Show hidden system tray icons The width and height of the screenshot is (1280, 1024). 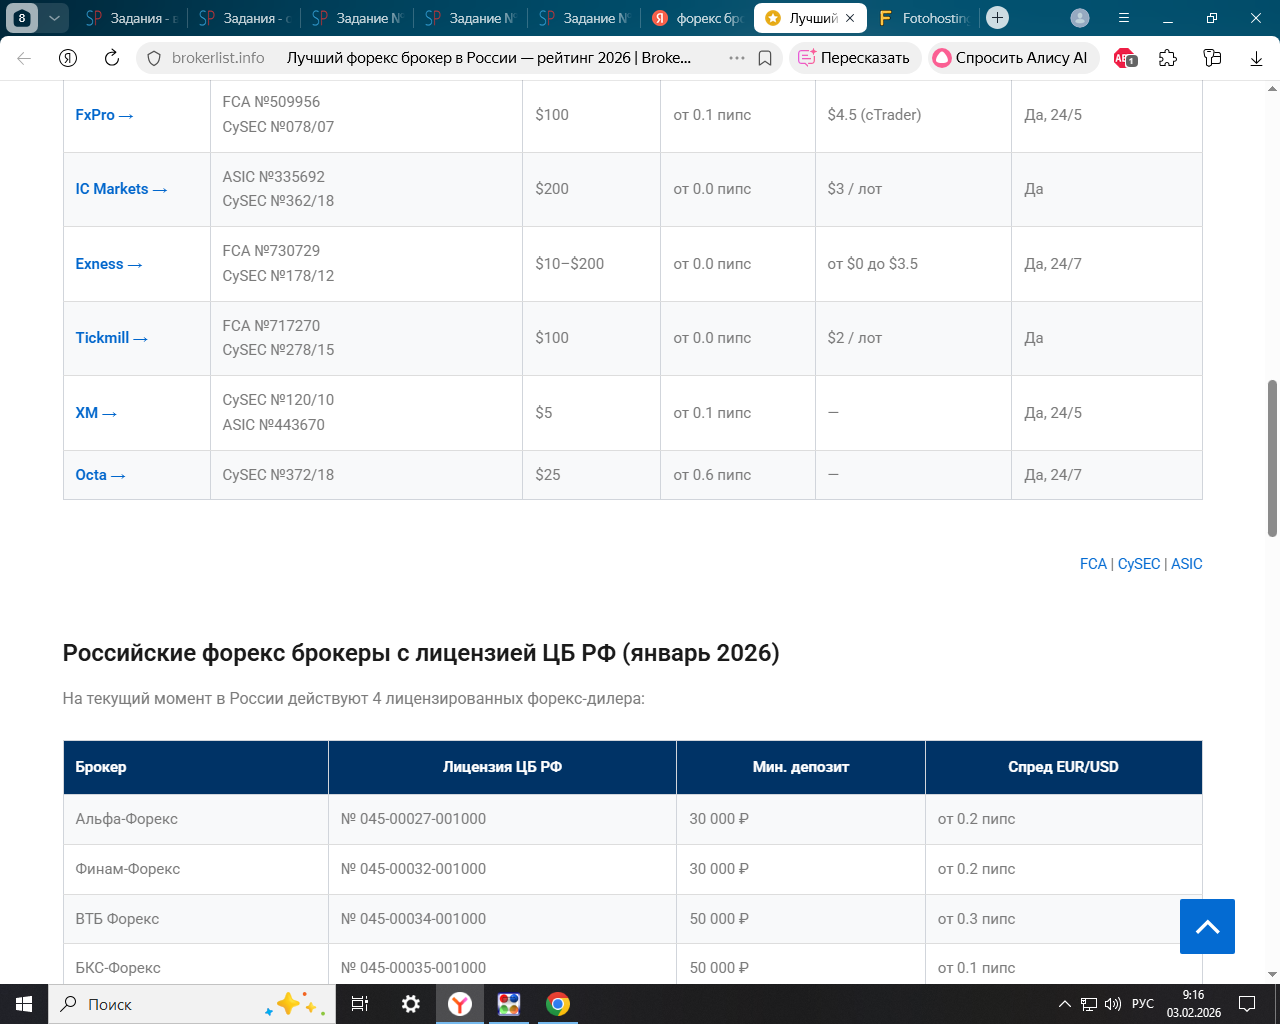tap(1064, 1004)
